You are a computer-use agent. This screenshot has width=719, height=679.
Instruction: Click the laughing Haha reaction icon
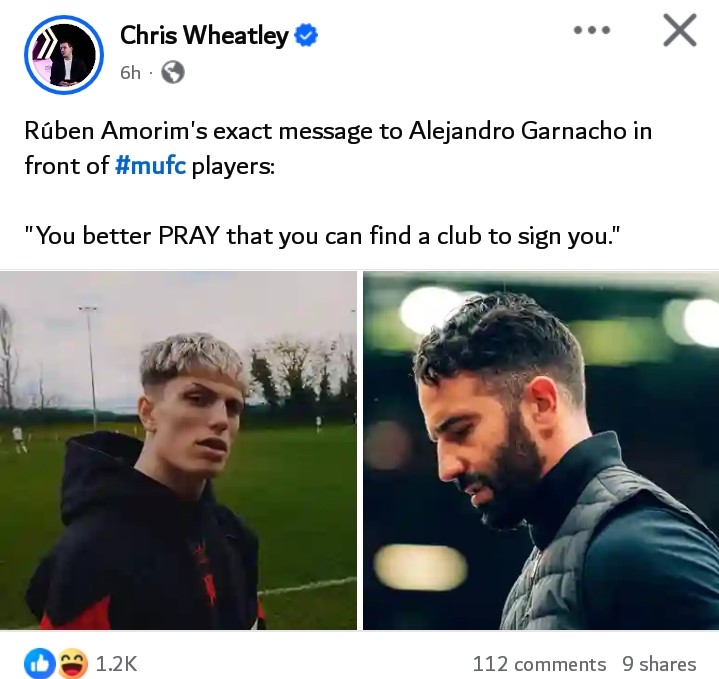[73, 663]
